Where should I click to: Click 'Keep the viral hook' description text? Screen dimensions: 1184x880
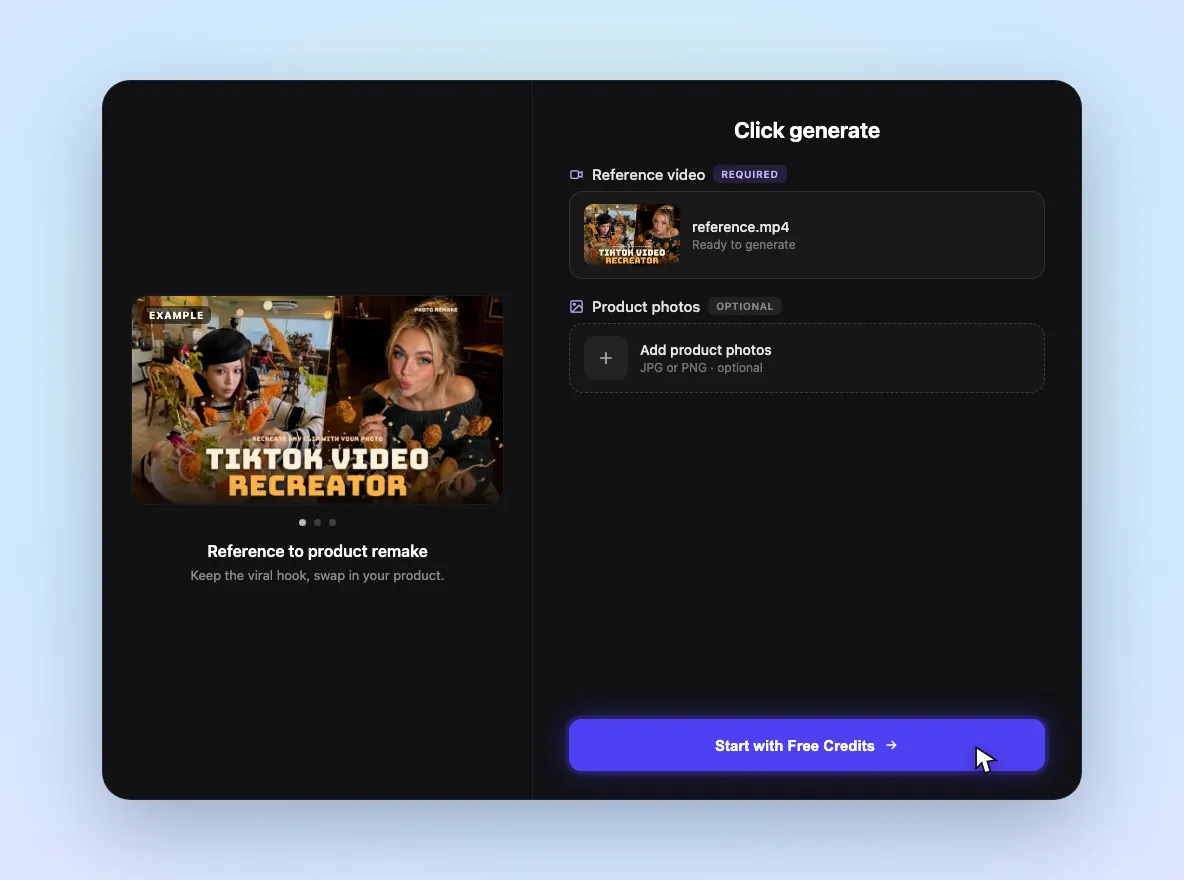click(x=317, y=576)
